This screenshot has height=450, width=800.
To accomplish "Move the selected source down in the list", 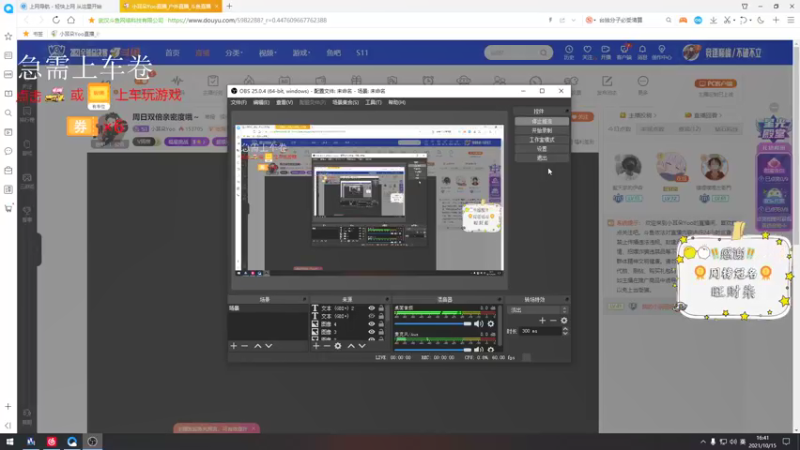I will (x=362, y=346).
